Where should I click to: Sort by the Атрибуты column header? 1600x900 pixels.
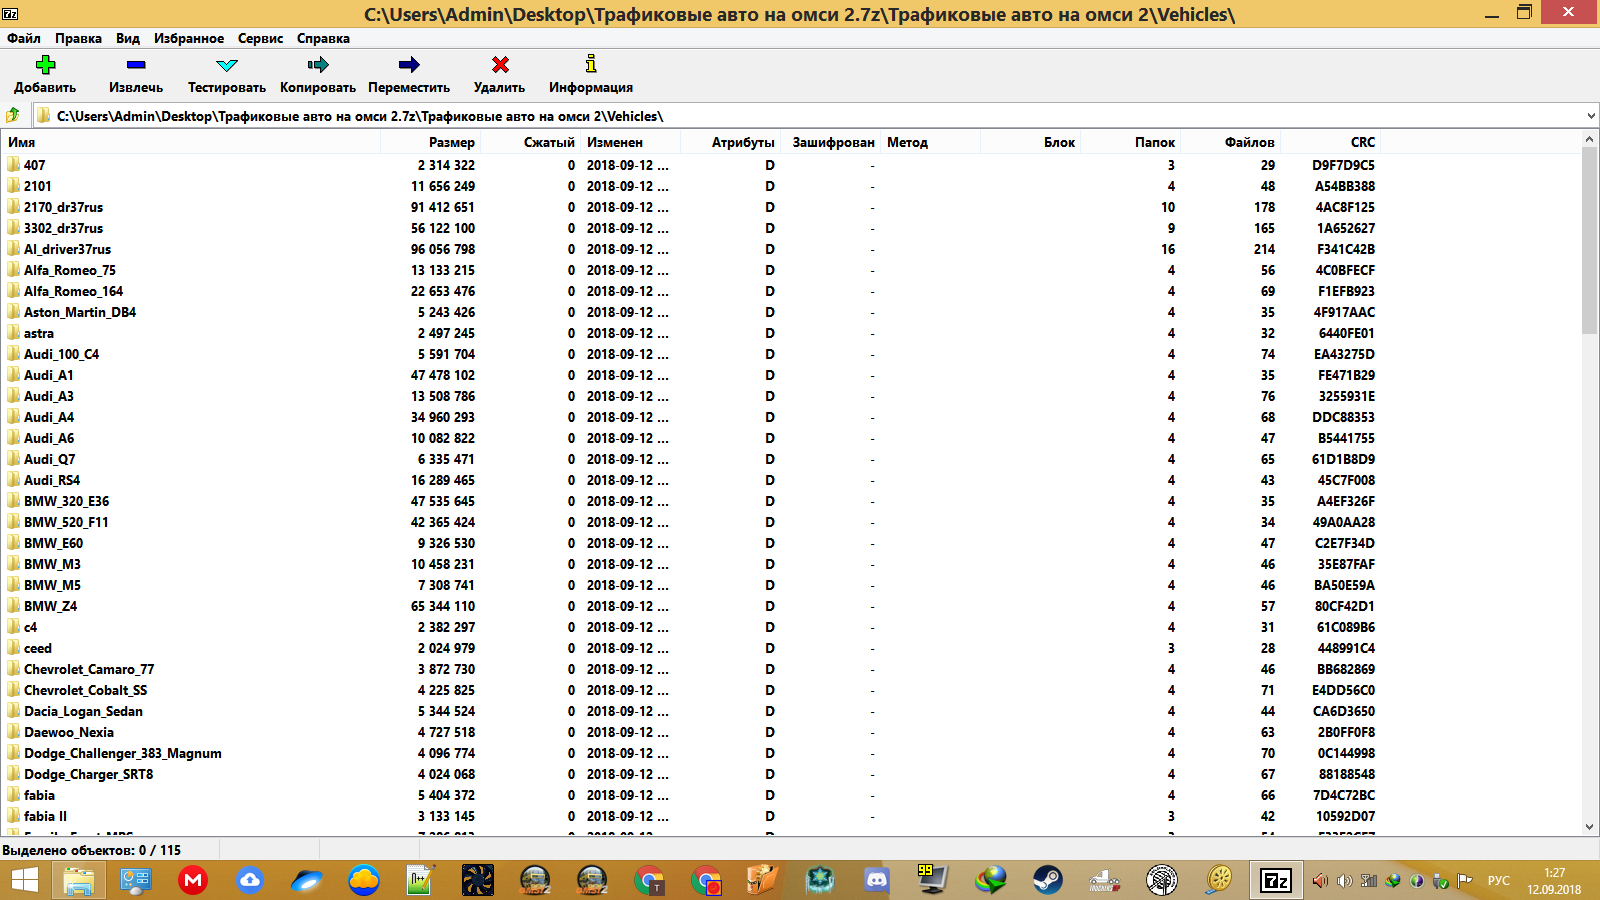tap(730, 142)
